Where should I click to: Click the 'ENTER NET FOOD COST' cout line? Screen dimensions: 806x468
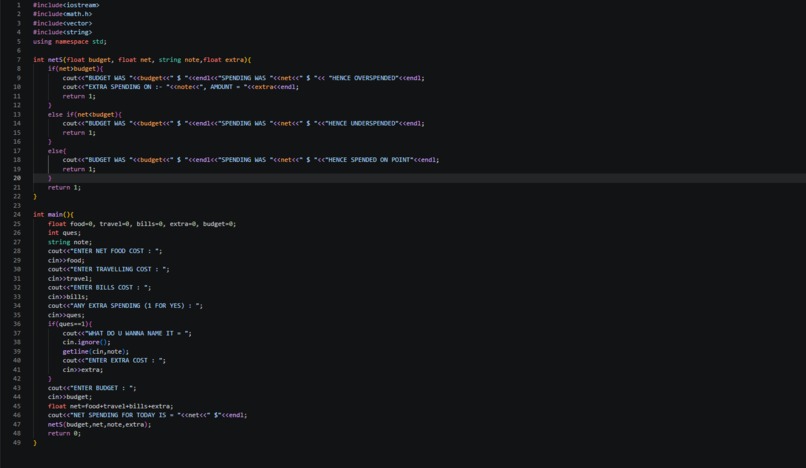click(105, 251)
